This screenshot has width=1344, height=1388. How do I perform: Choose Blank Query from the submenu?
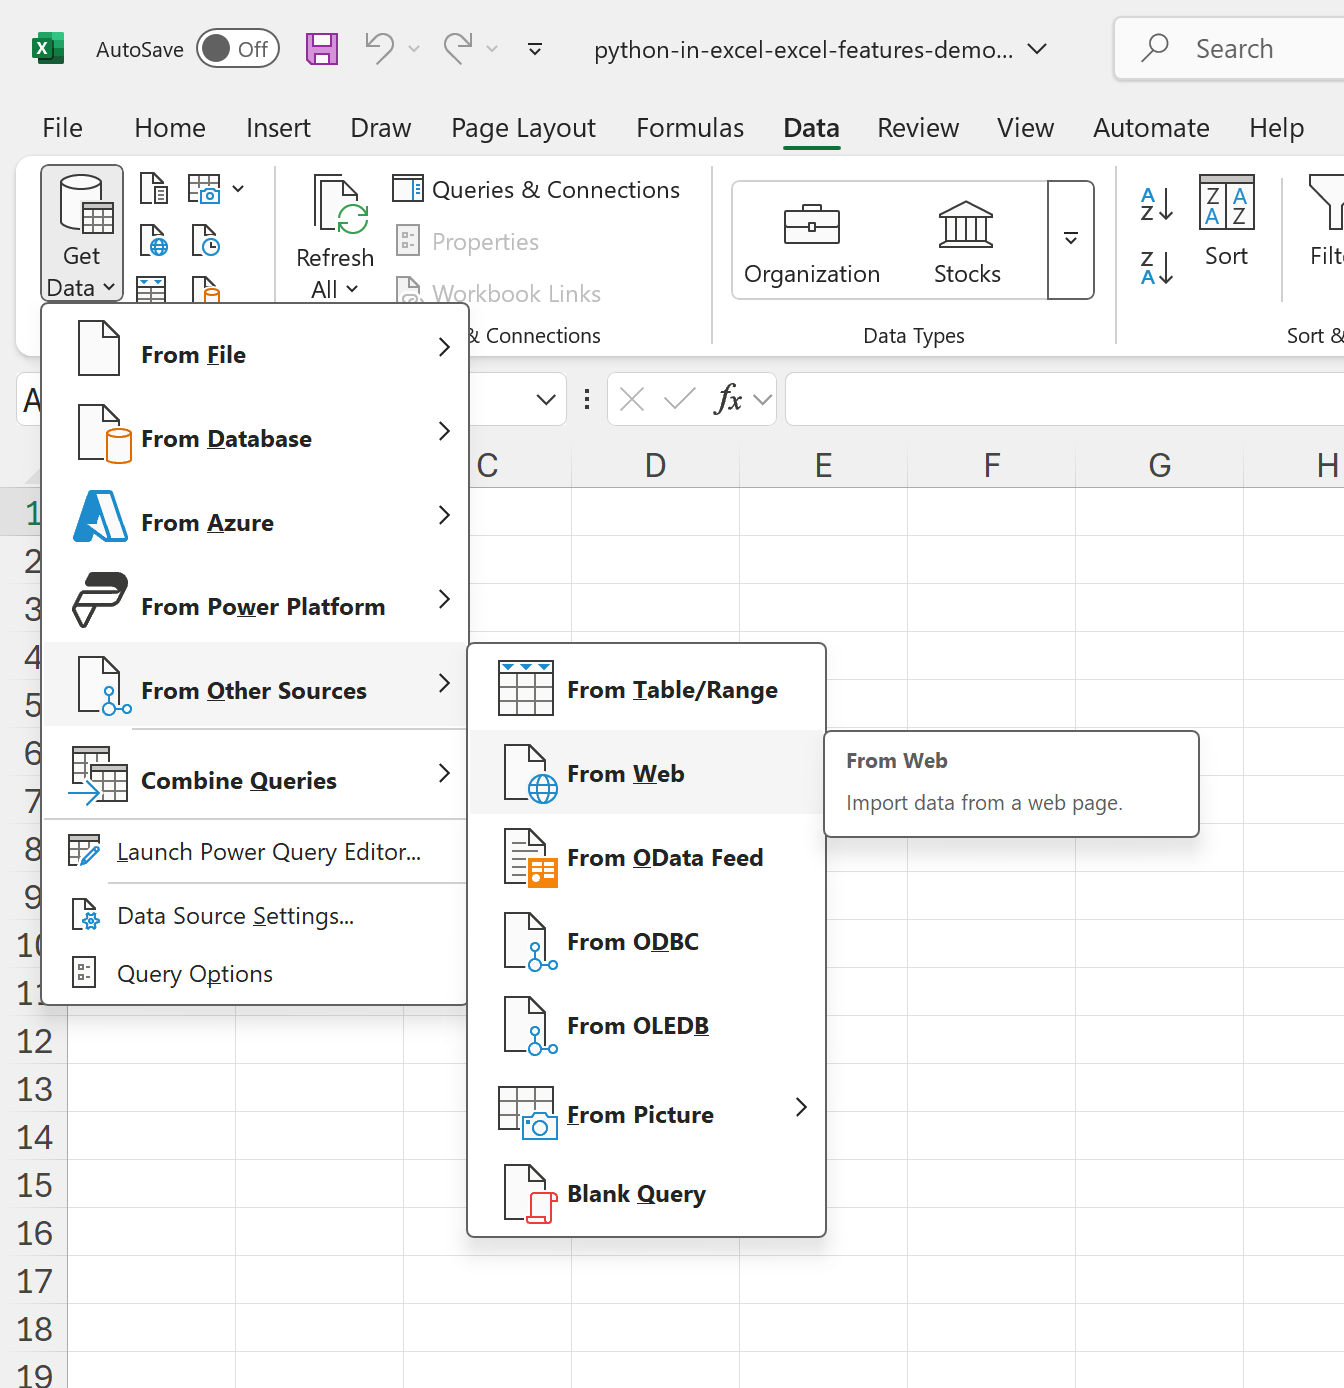[x=636, y=1194]
